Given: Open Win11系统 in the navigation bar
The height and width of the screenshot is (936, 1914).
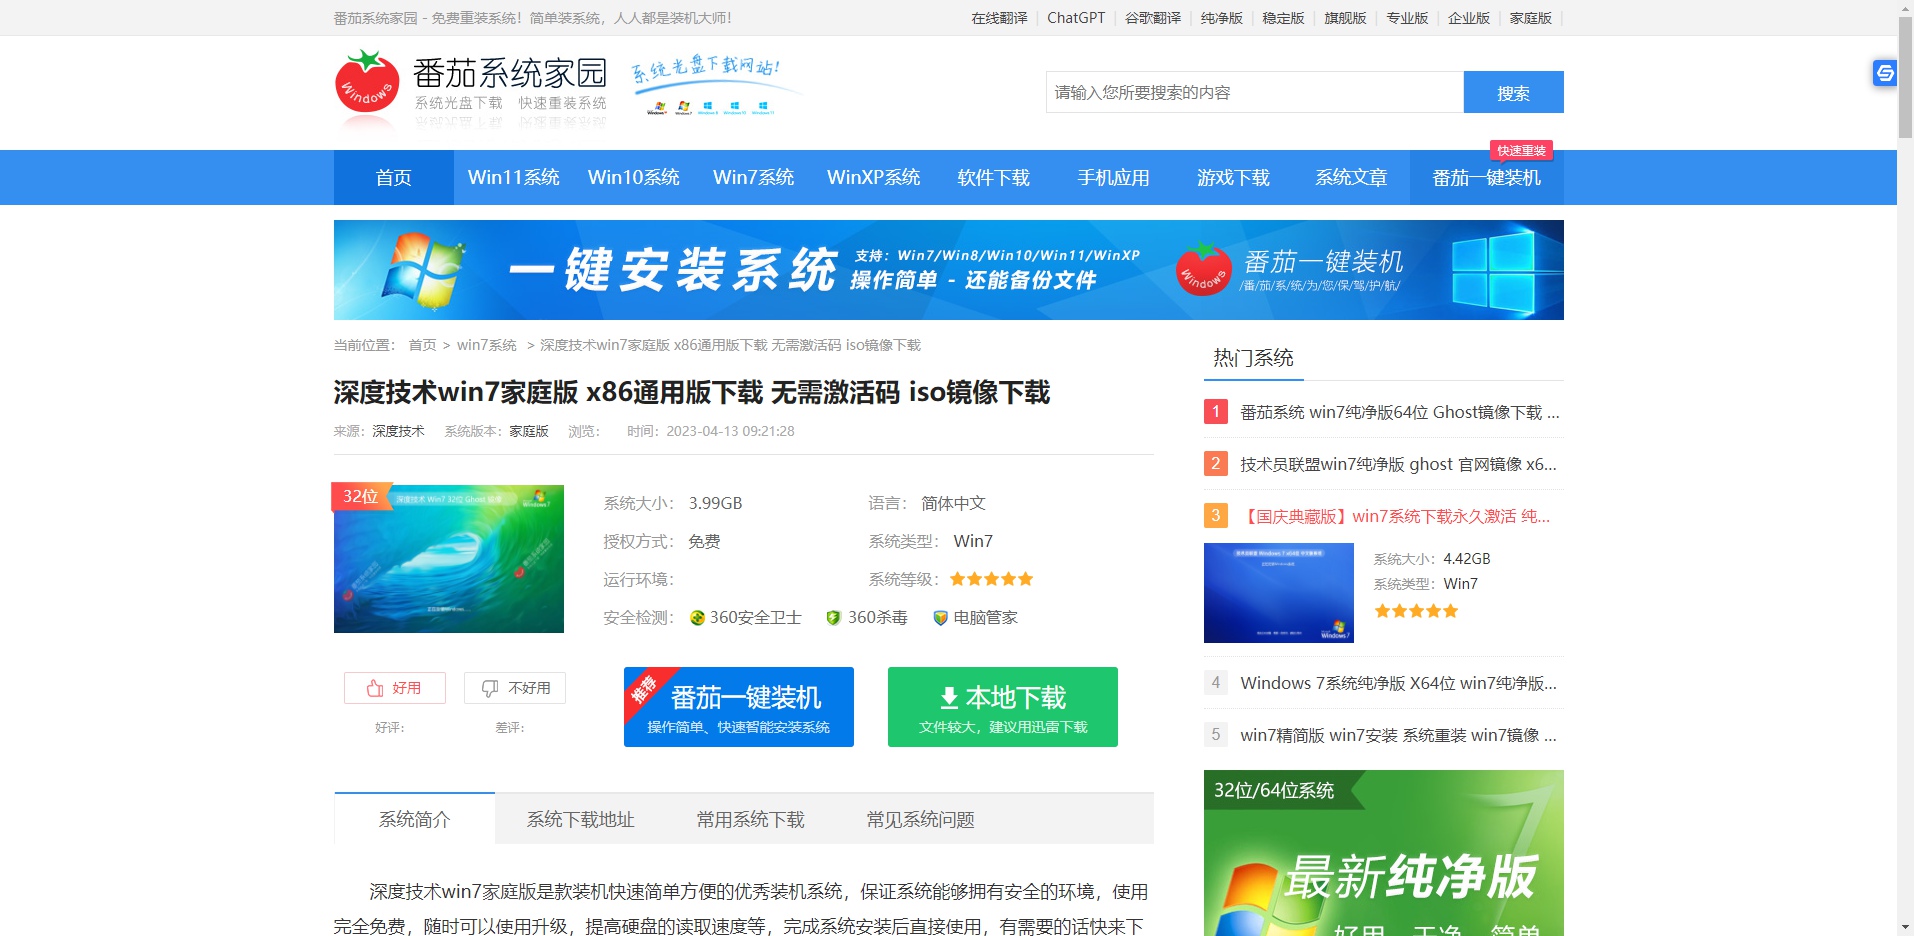Looking at the screenshot, I should [x=514, y=178].
